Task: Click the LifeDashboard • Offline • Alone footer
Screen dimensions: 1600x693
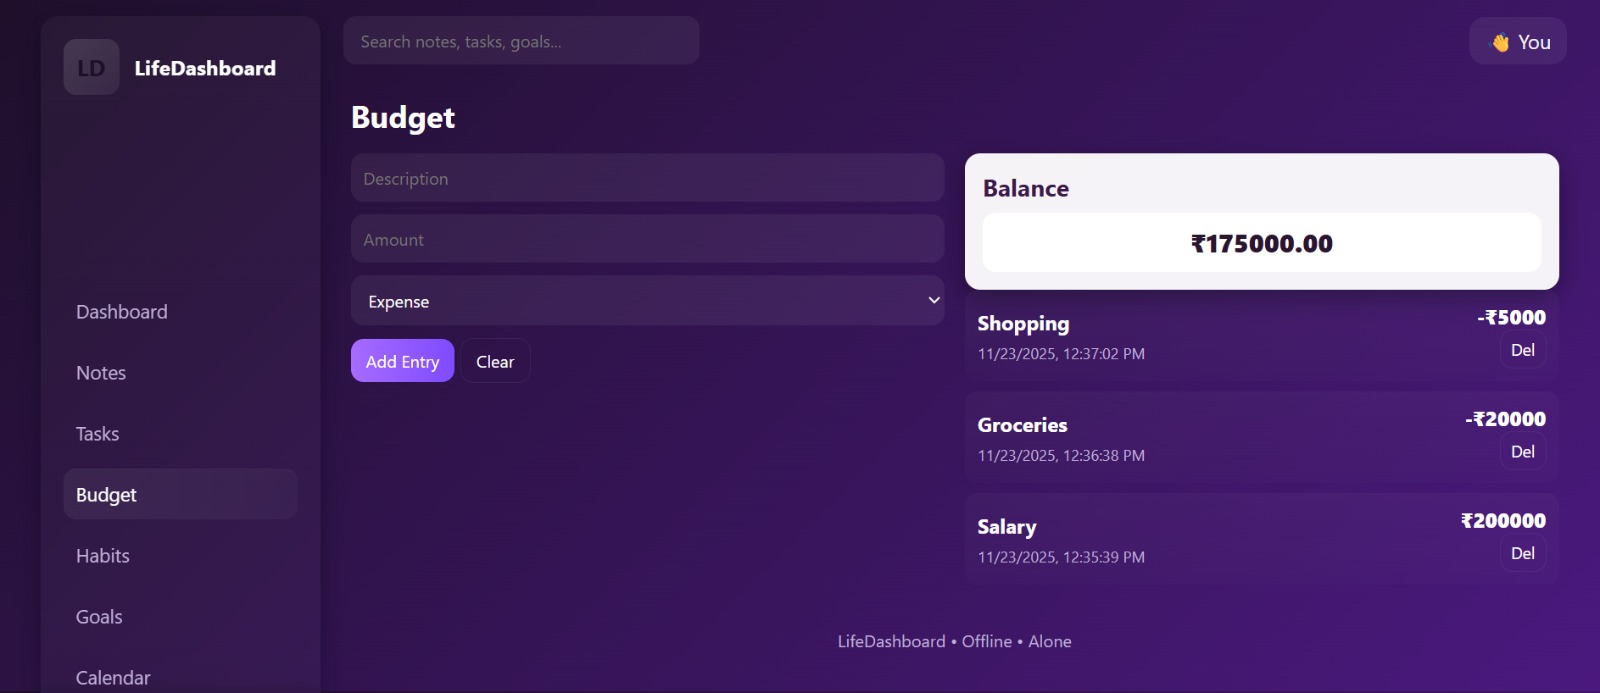Action: 955,642
